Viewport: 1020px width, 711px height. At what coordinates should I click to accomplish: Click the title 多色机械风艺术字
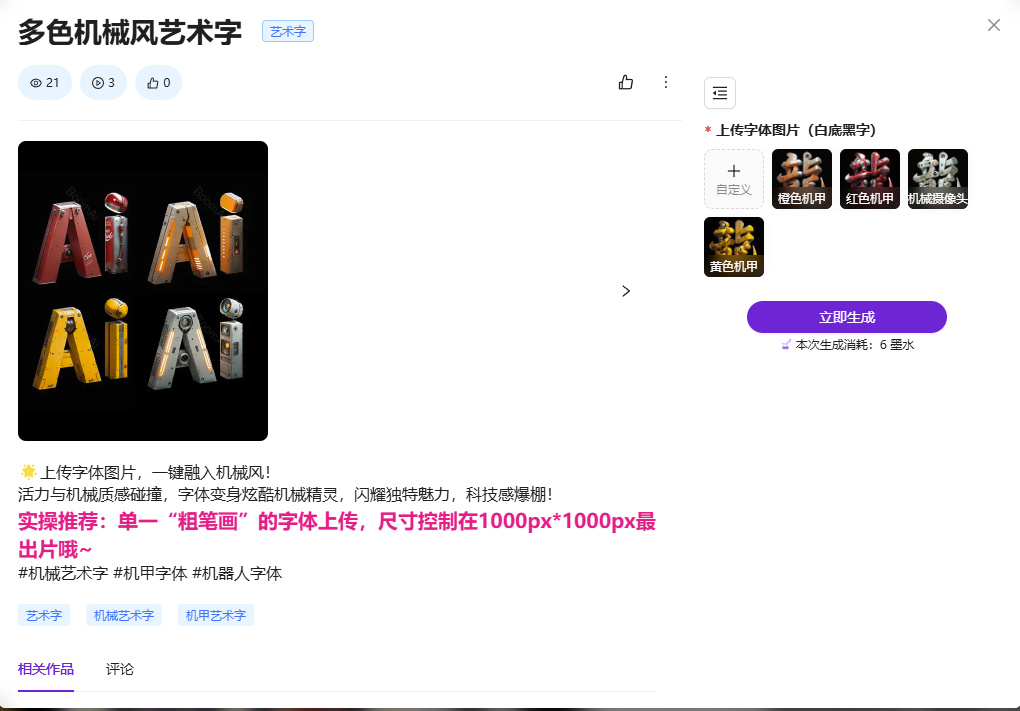click(x=130, y=32)
